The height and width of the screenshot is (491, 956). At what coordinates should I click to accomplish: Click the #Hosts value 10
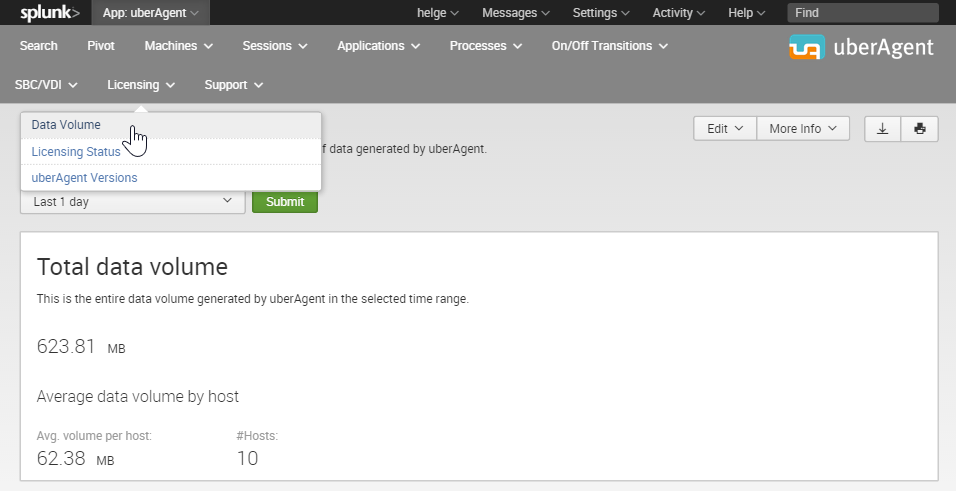(247, 459)
